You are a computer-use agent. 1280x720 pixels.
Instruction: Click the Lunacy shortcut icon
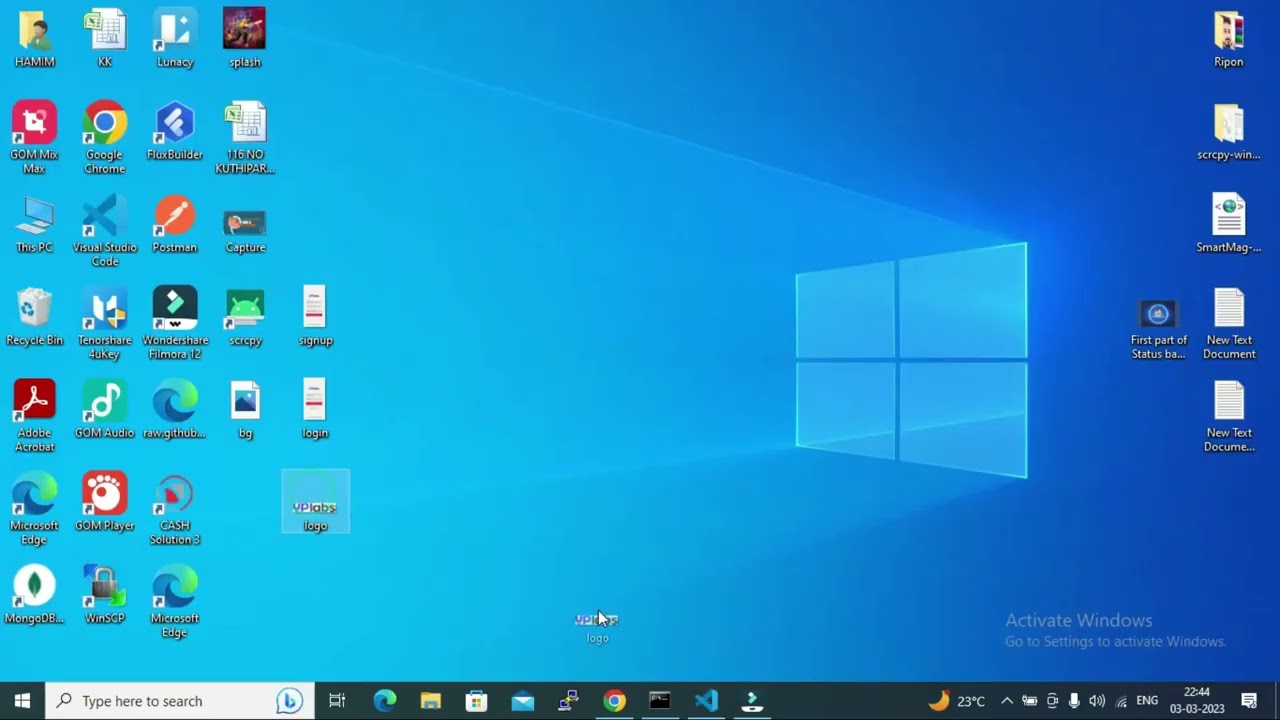tap(175, 38)
